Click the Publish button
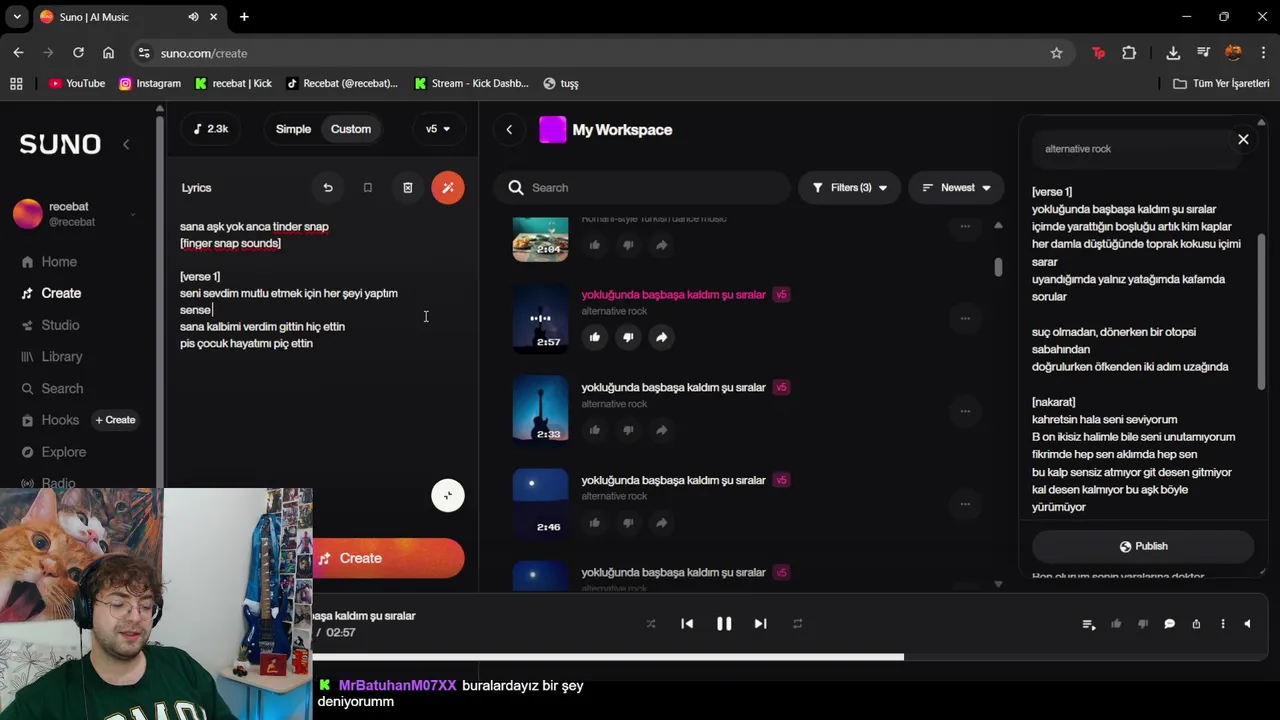1280x720 pixels. click(1143, 546)
